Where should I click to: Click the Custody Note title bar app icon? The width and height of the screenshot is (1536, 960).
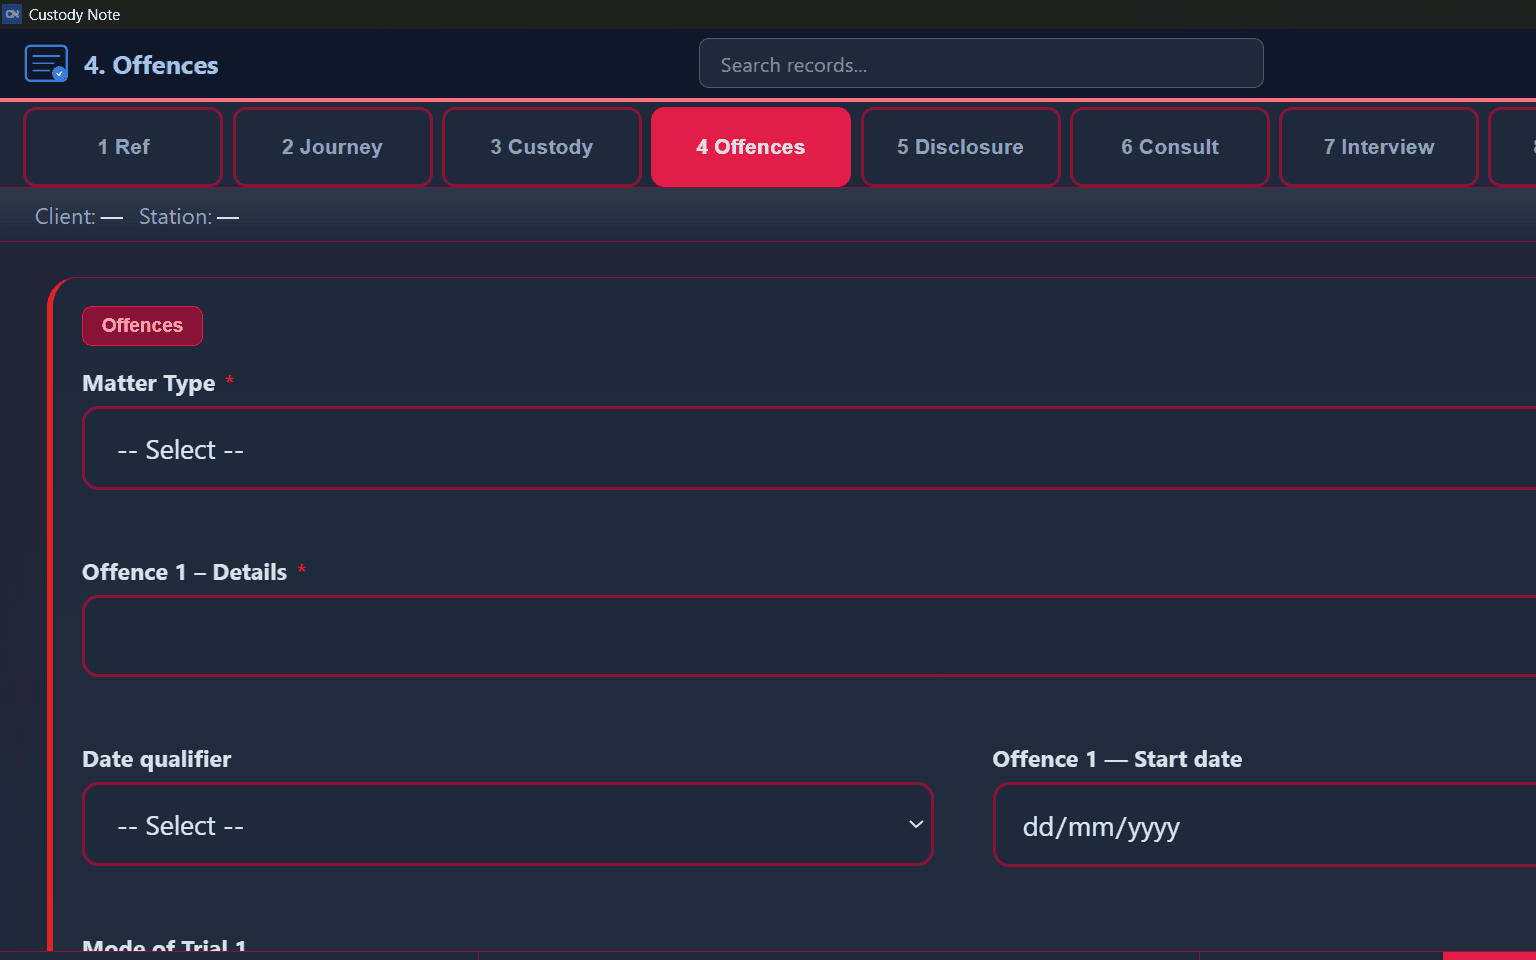click(x=12, y=14)
